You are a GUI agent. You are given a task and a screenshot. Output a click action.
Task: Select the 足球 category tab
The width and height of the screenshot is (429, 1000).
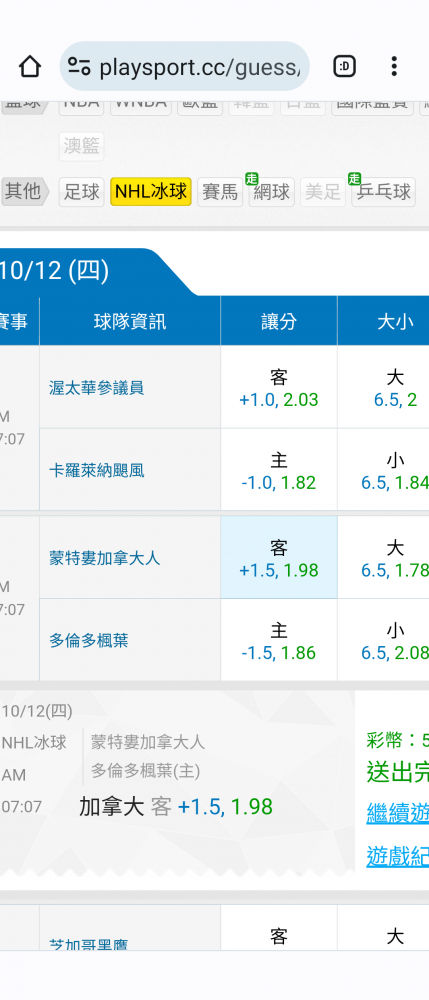click(82, 192)
